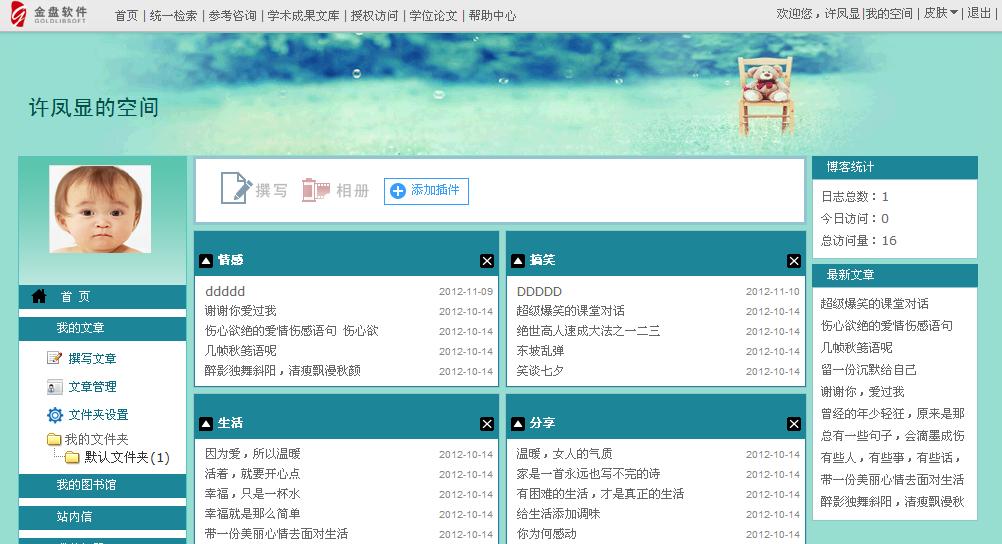This screenshot has height=544, width=1002.
Task: Collapse the 分享 panel with triangle icon
Action: 518,424
